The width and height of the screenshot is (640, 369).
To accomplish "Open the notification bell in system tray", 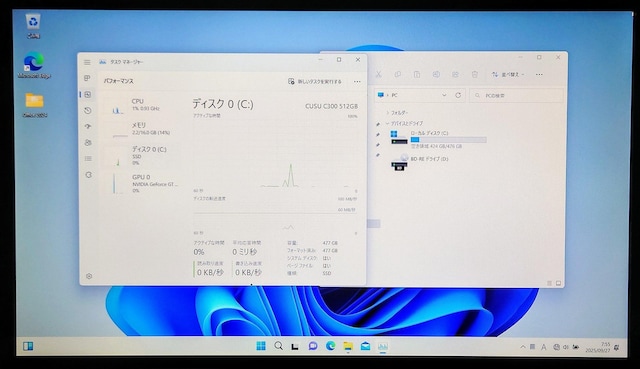I will (617, 347).
